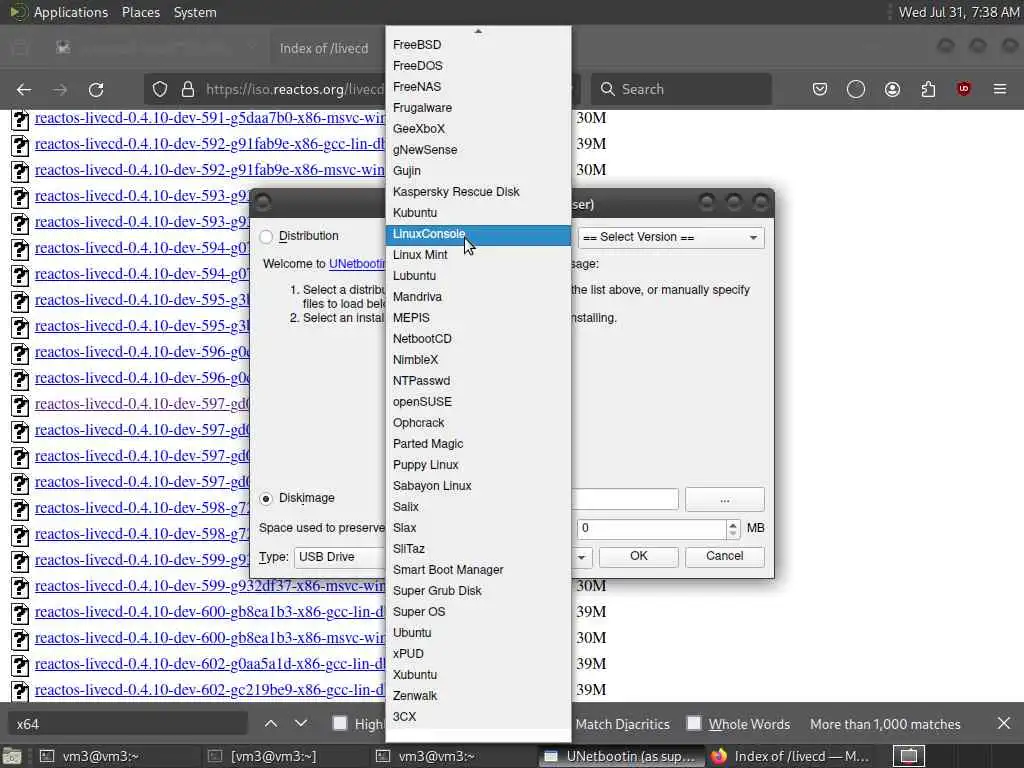Click find-bar next match arrow
The height and width of the screenshot is (768, 1024).
300,724
